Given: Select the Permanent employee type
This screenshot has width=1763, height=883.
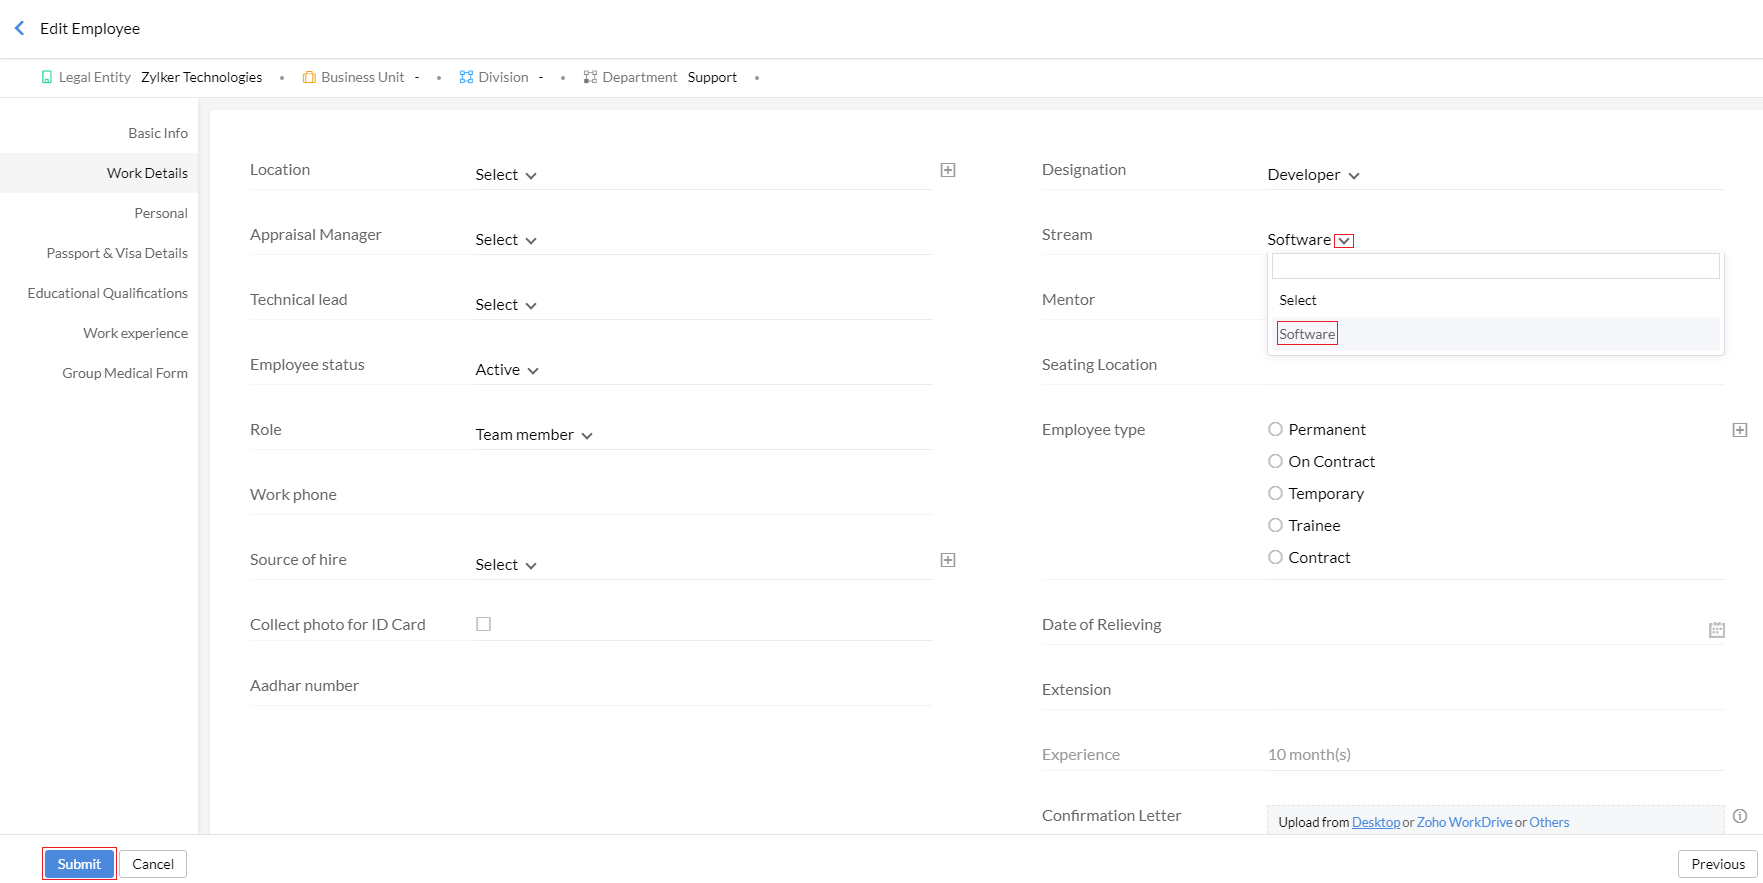Looking at the screenshot, I should click(x=1275, y=429).
